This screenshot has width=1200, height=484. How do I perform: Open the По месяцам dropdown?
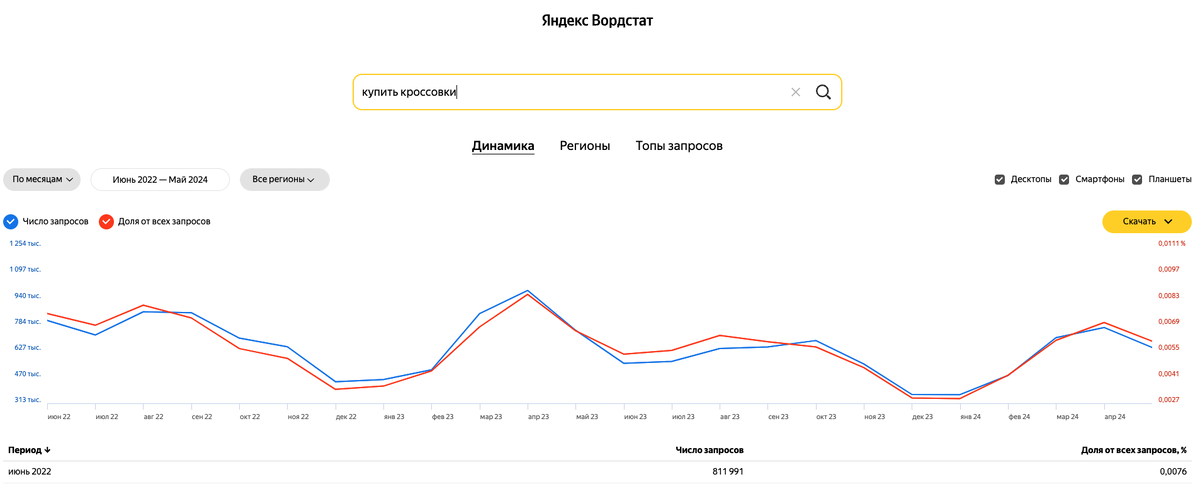tap(43, 179)
